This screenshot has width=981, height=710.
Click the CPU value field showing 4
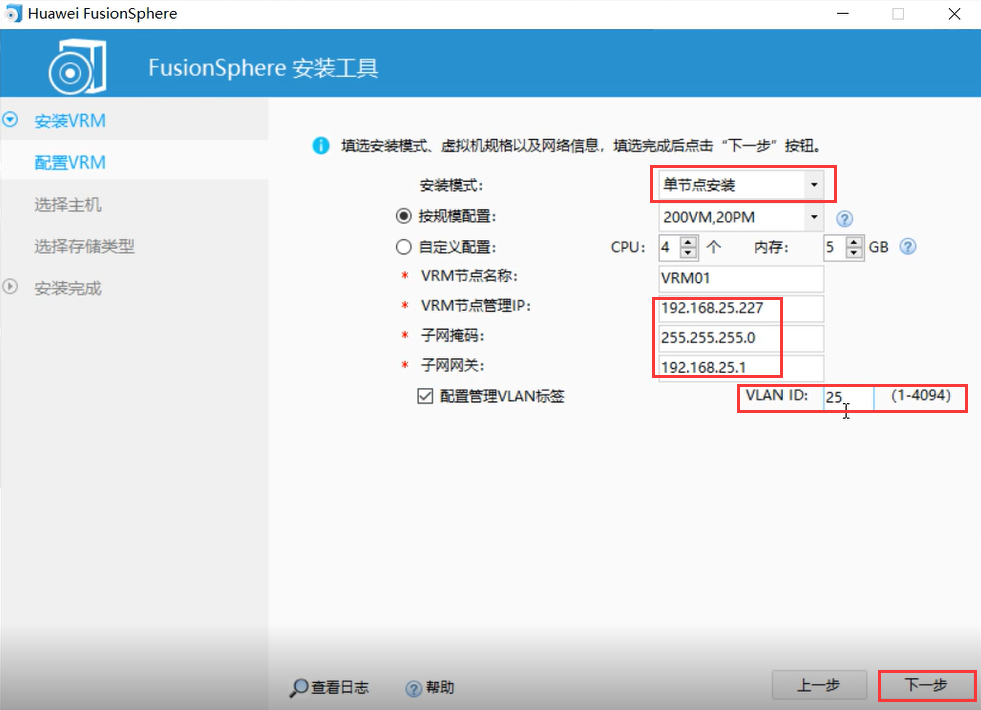670,247
